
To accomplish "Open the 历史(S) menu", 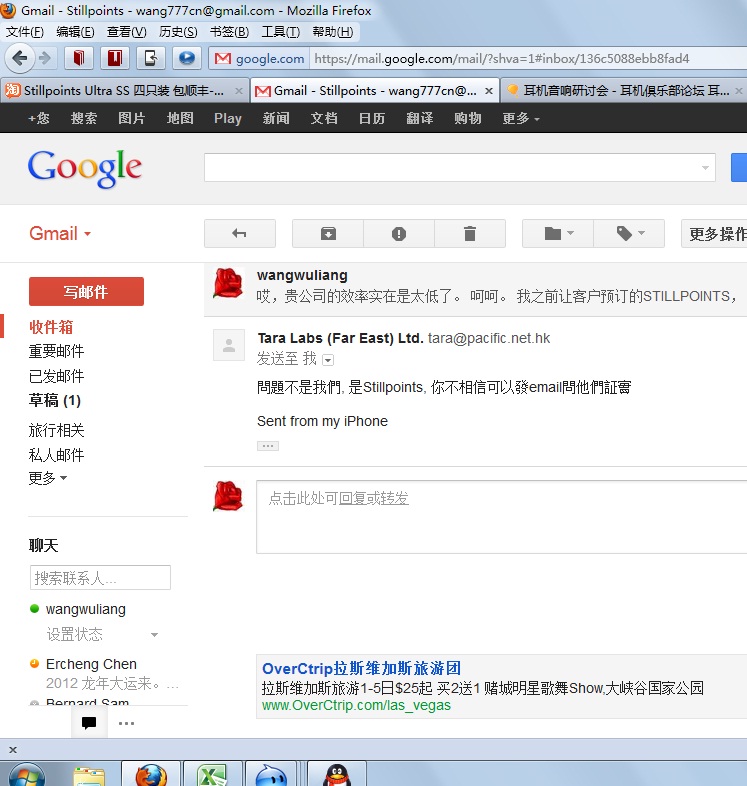I will point(178,32).
